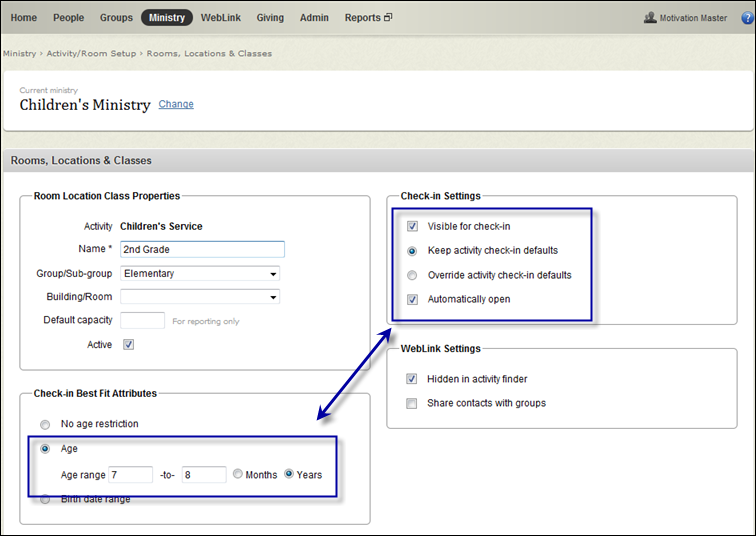Select Override activity check-in defaults

(x=412, y=275)
